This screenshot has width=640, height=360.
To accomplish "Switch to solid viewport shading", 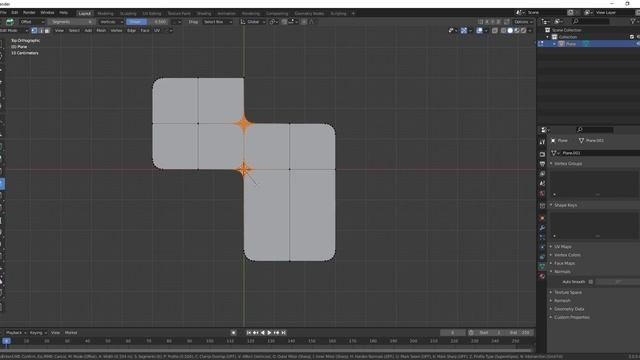I will tap(510, 30).
